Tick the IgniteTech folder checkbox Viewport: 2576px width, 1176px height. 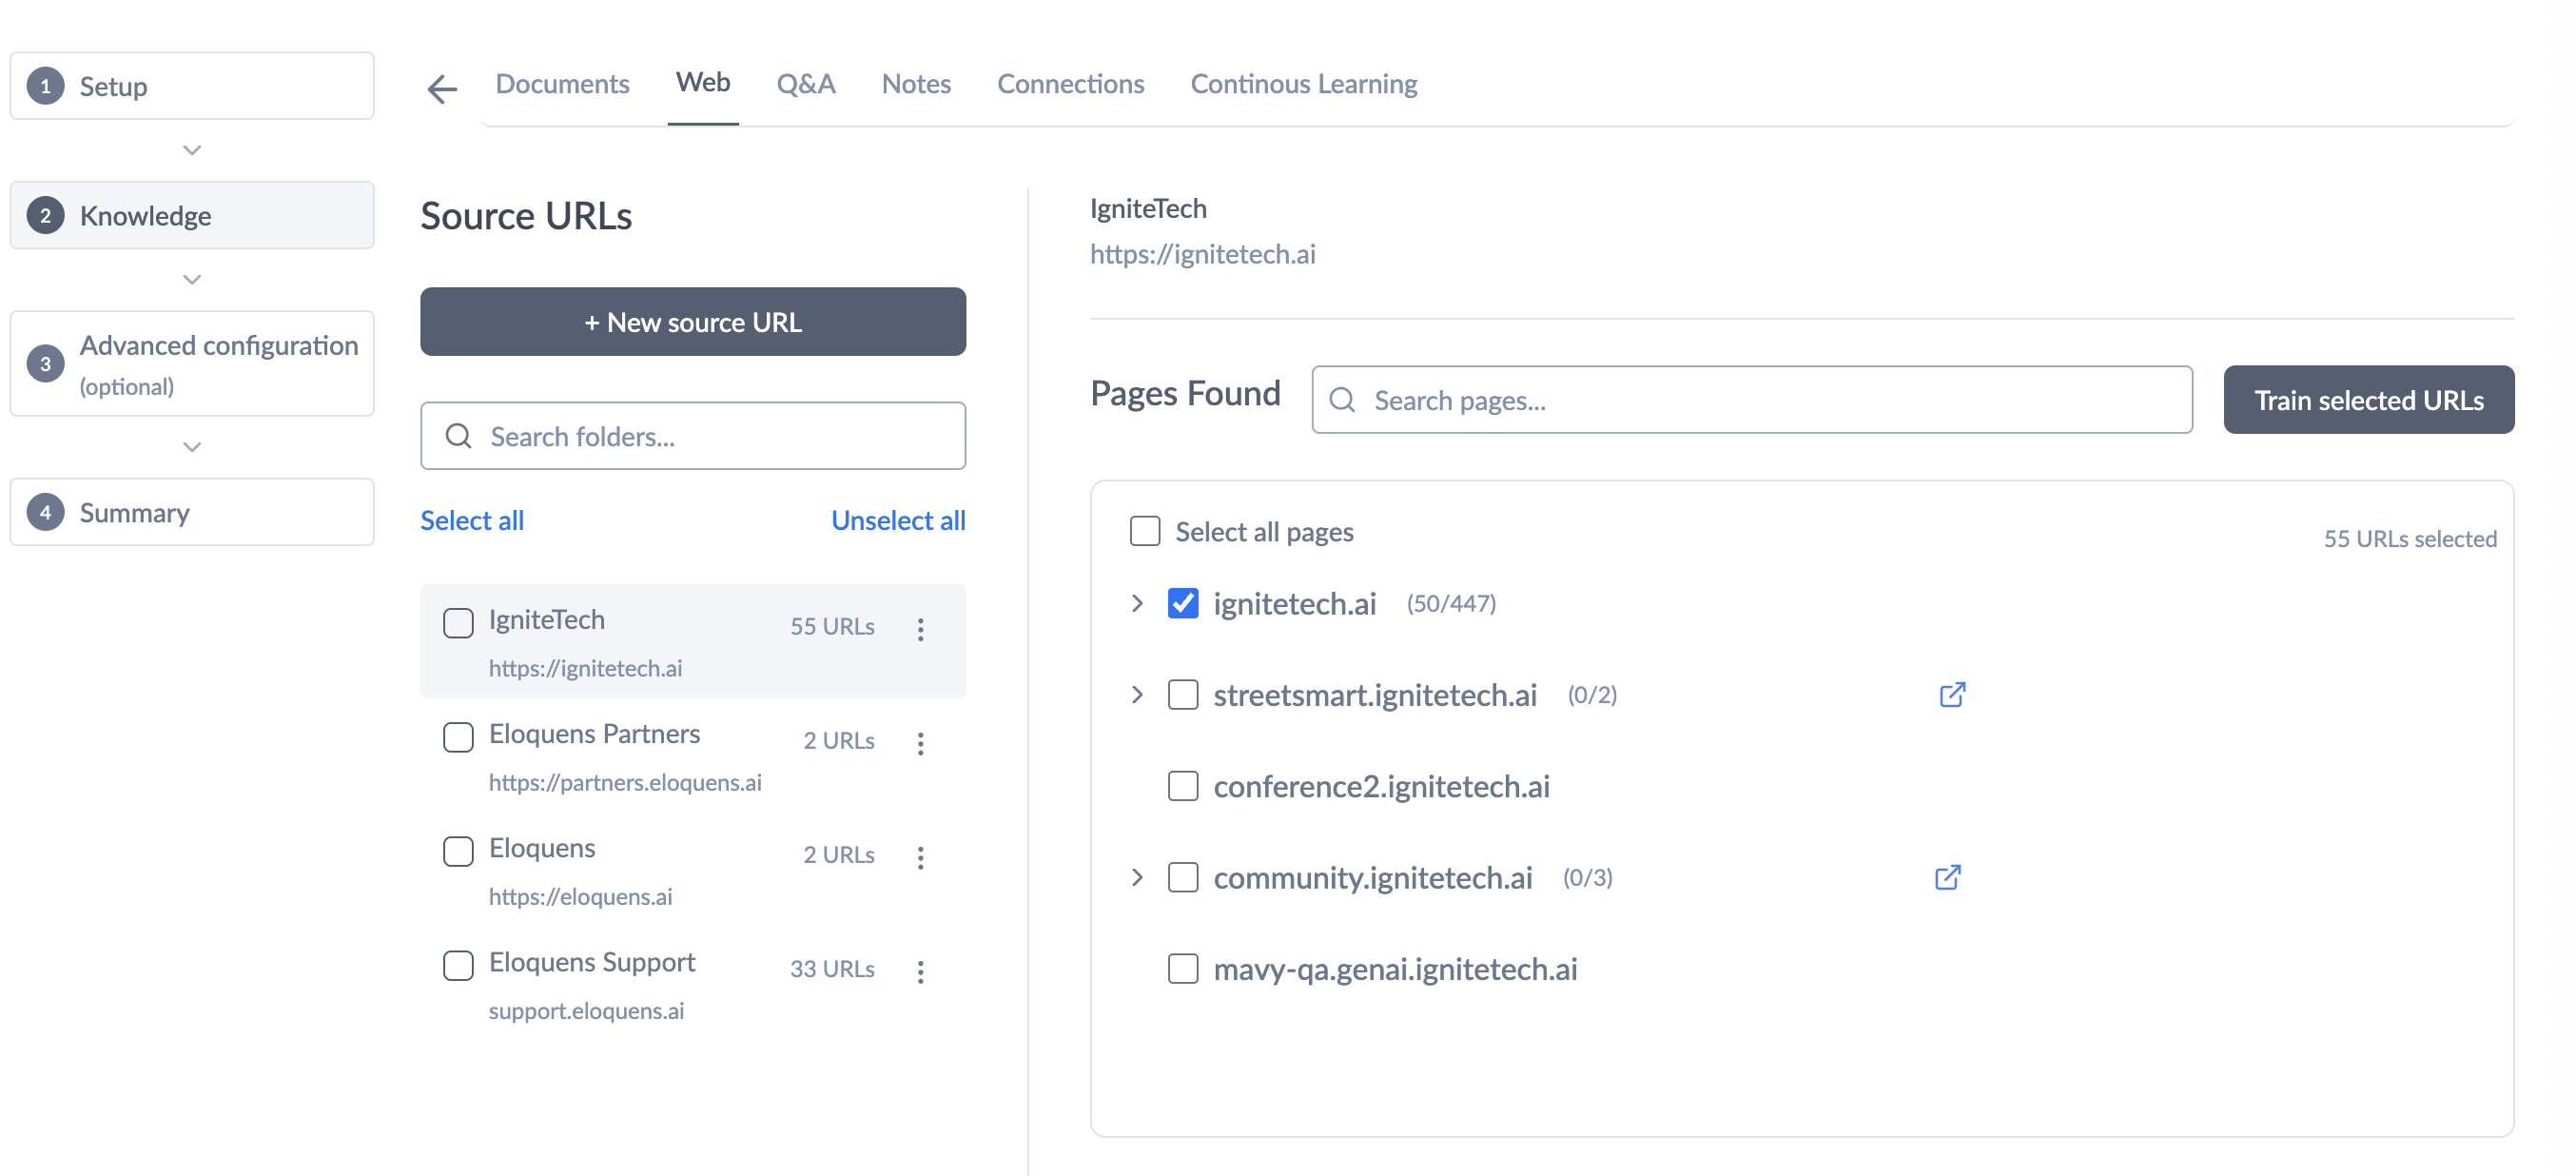(x=458, y=622)
